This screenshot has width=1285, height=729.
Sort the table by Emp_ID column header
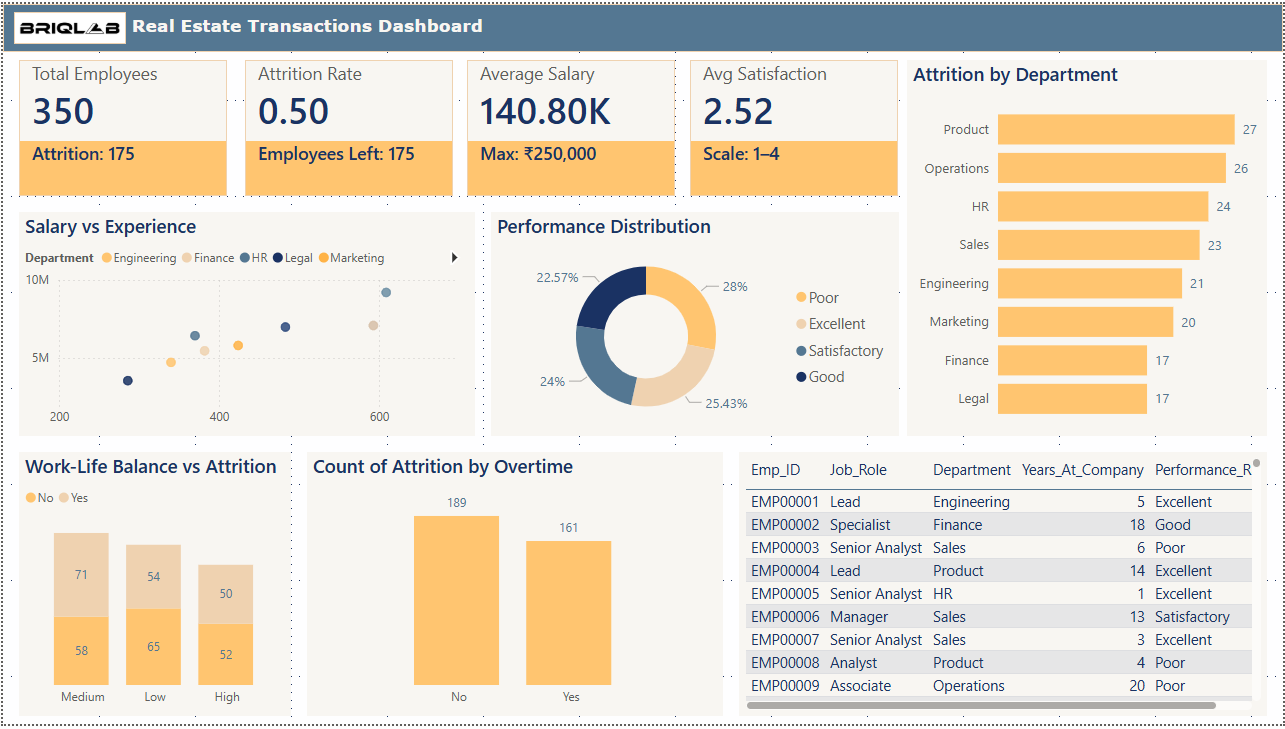click(775, 470)
